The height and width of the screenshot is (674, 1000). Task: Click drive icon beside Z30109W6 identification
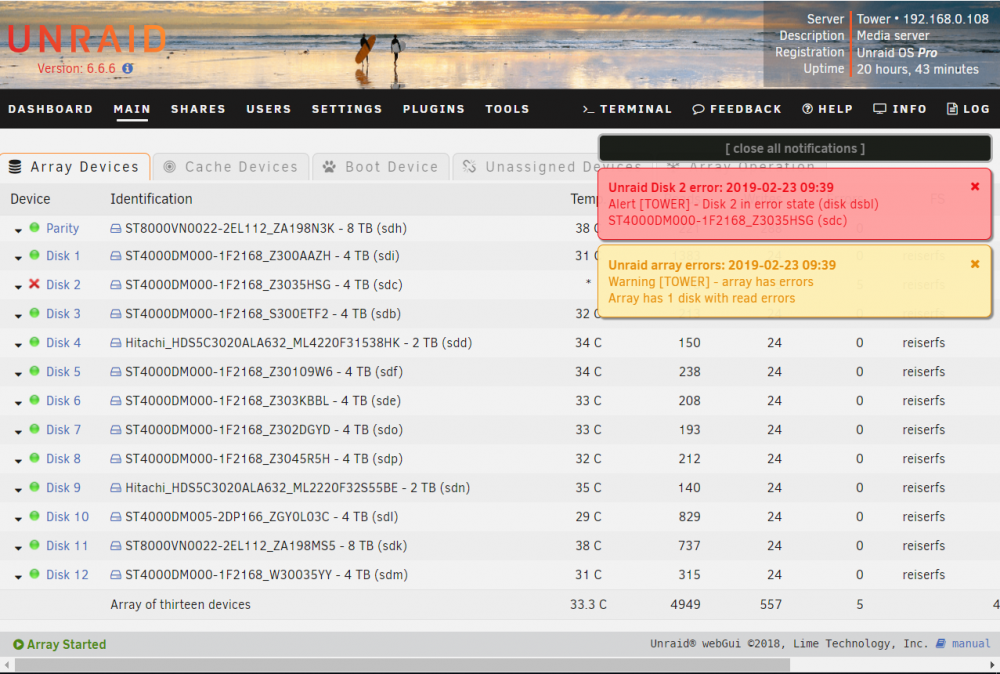115,372
